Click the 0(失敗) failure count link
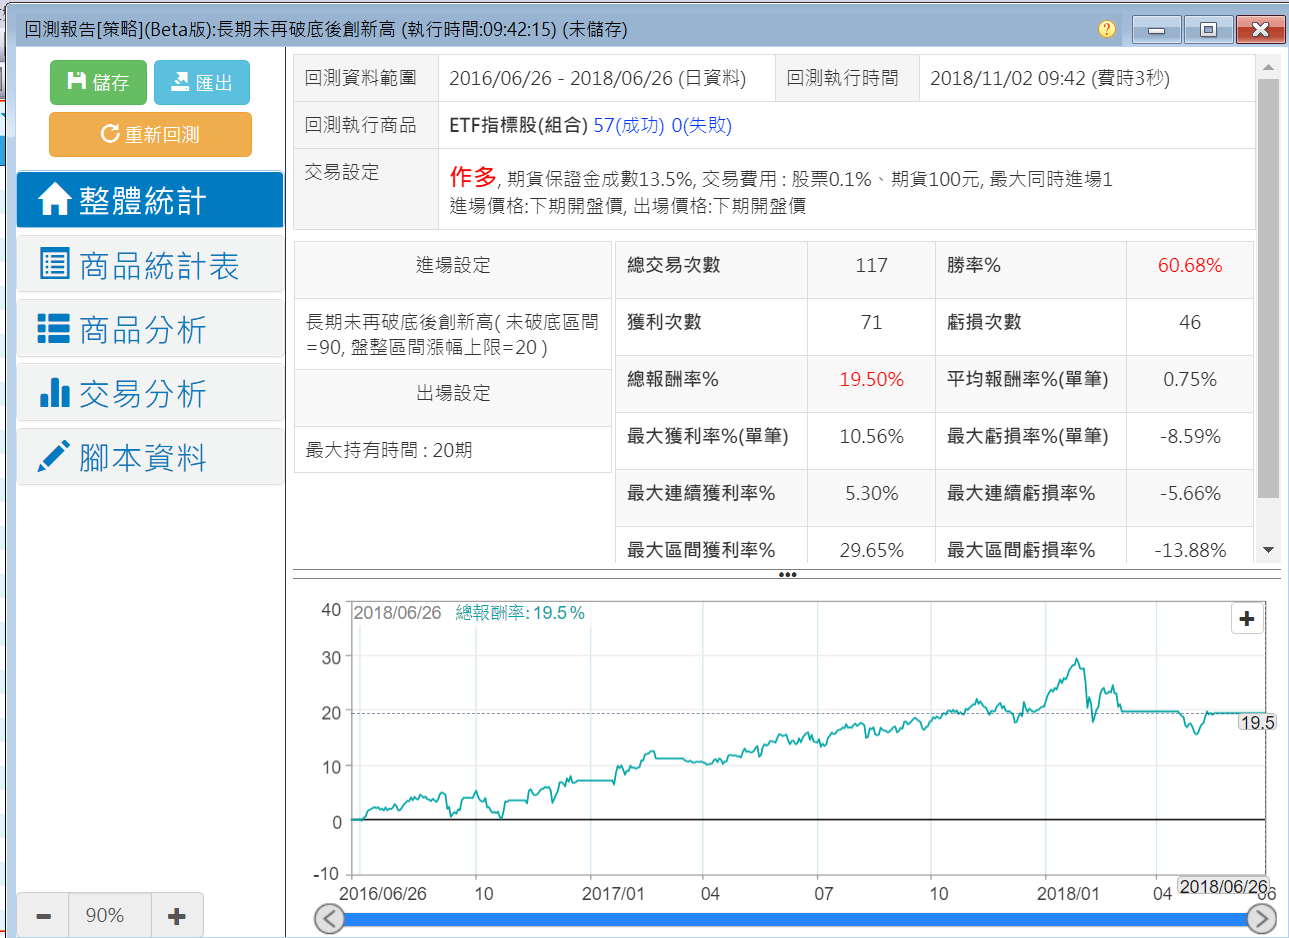The image size is (1289, 938). pyautogui.click(x=701, y=125)
